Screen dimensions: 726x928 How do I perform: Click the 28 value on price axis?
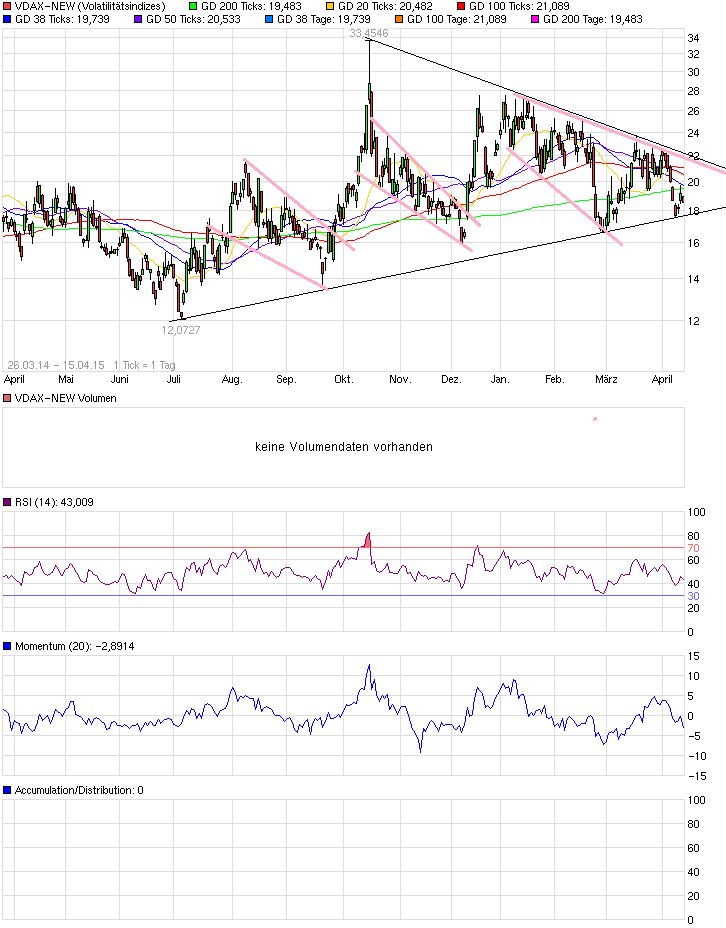coord(693,91)
